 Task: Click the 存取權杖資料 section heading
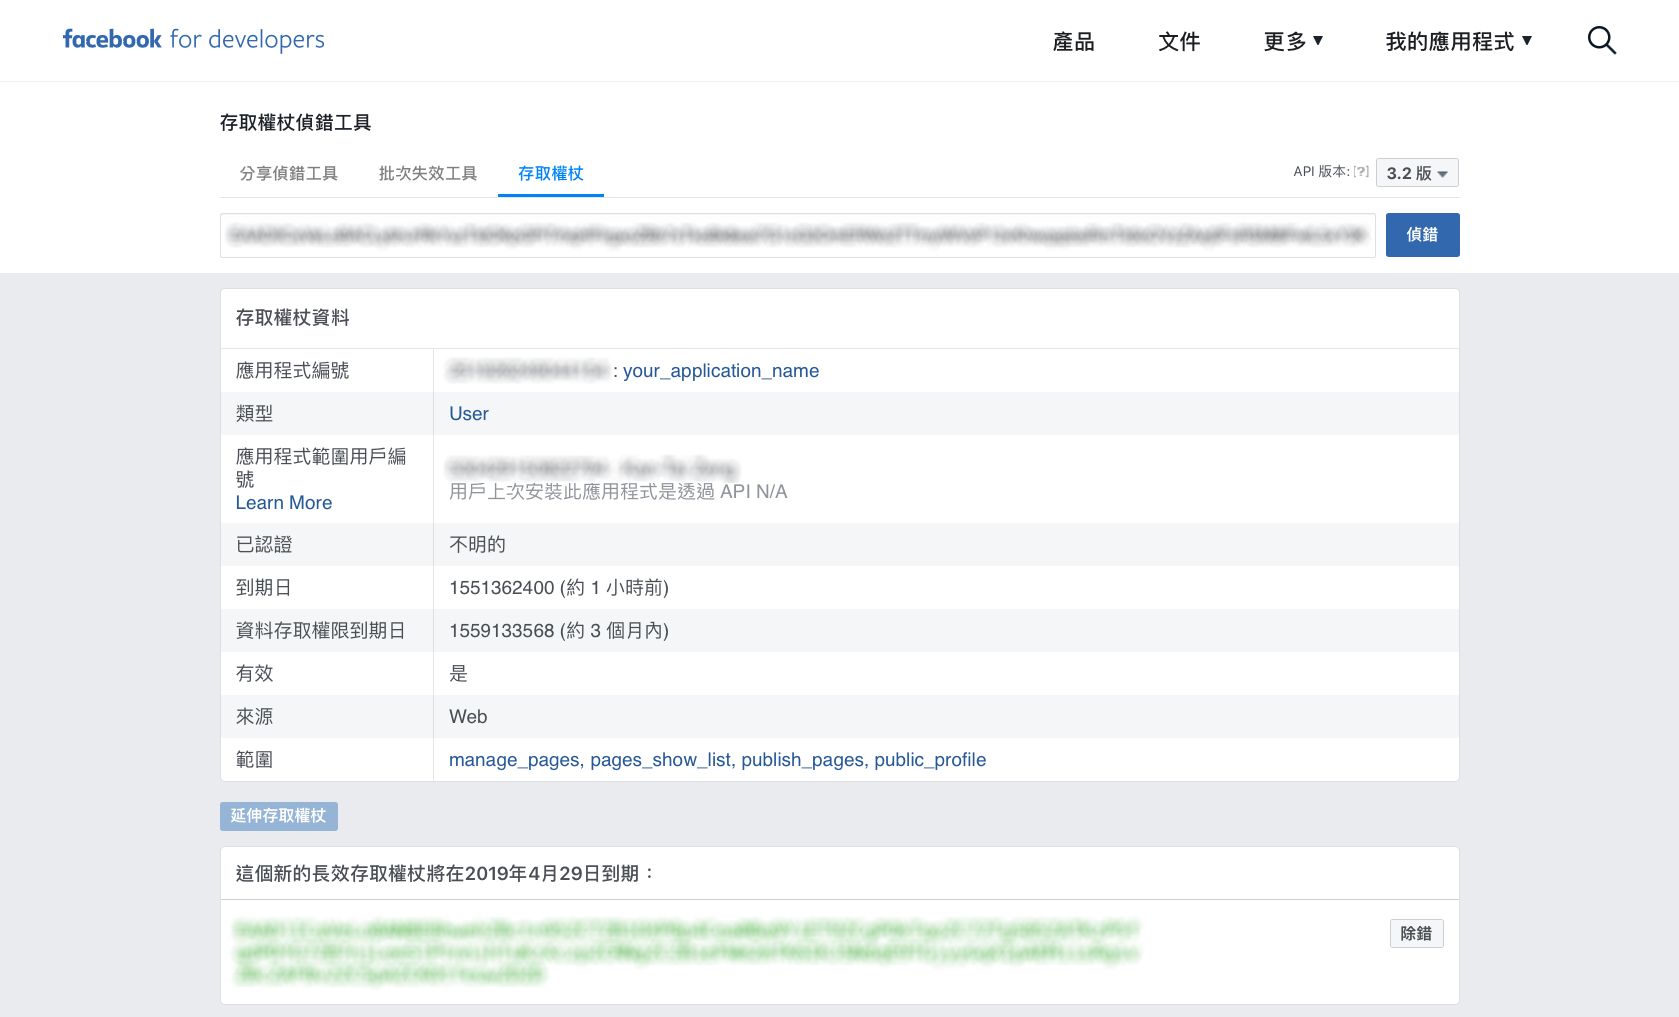click(293, 318)
